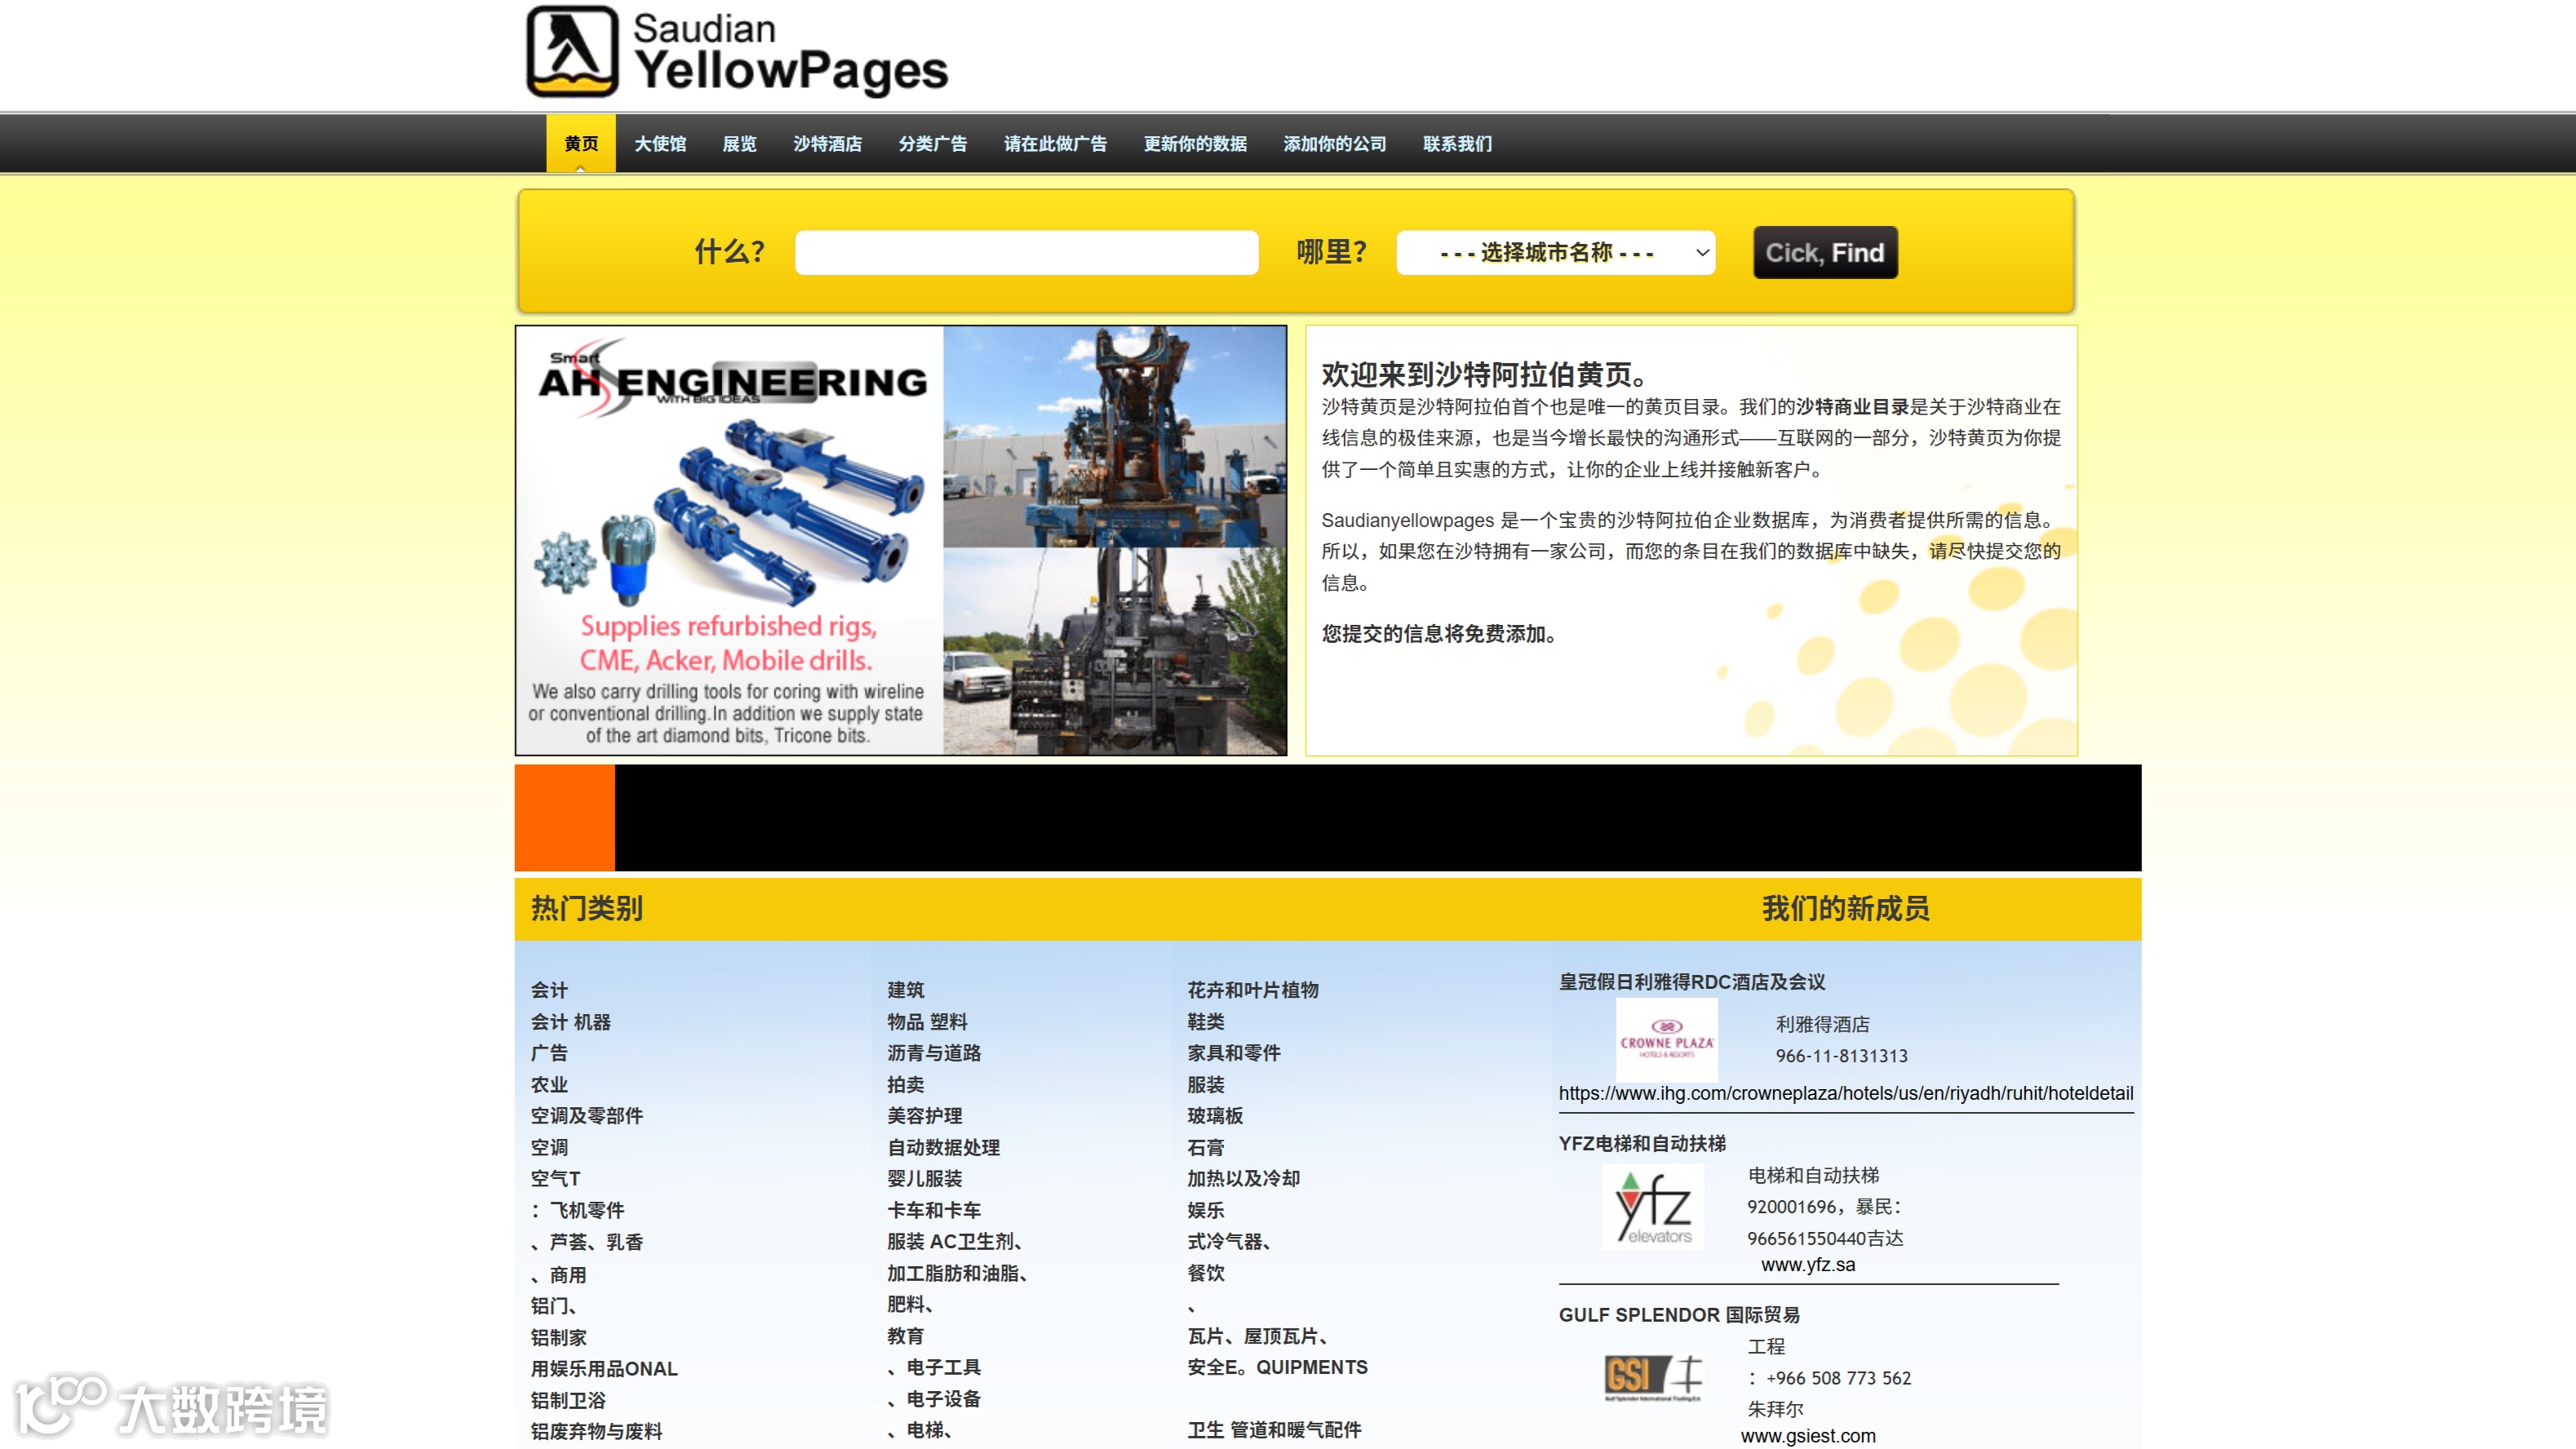Viewport: 2576px width, 1449px height.
Task: Click the 什么 search input field
Action: [1026, 253]
